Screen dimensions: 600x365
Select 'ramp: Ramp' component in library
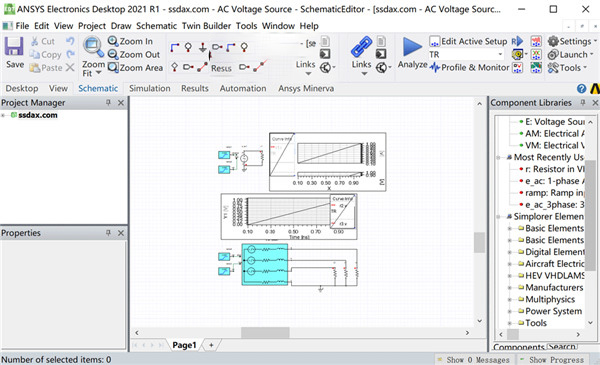pos(551,193)
